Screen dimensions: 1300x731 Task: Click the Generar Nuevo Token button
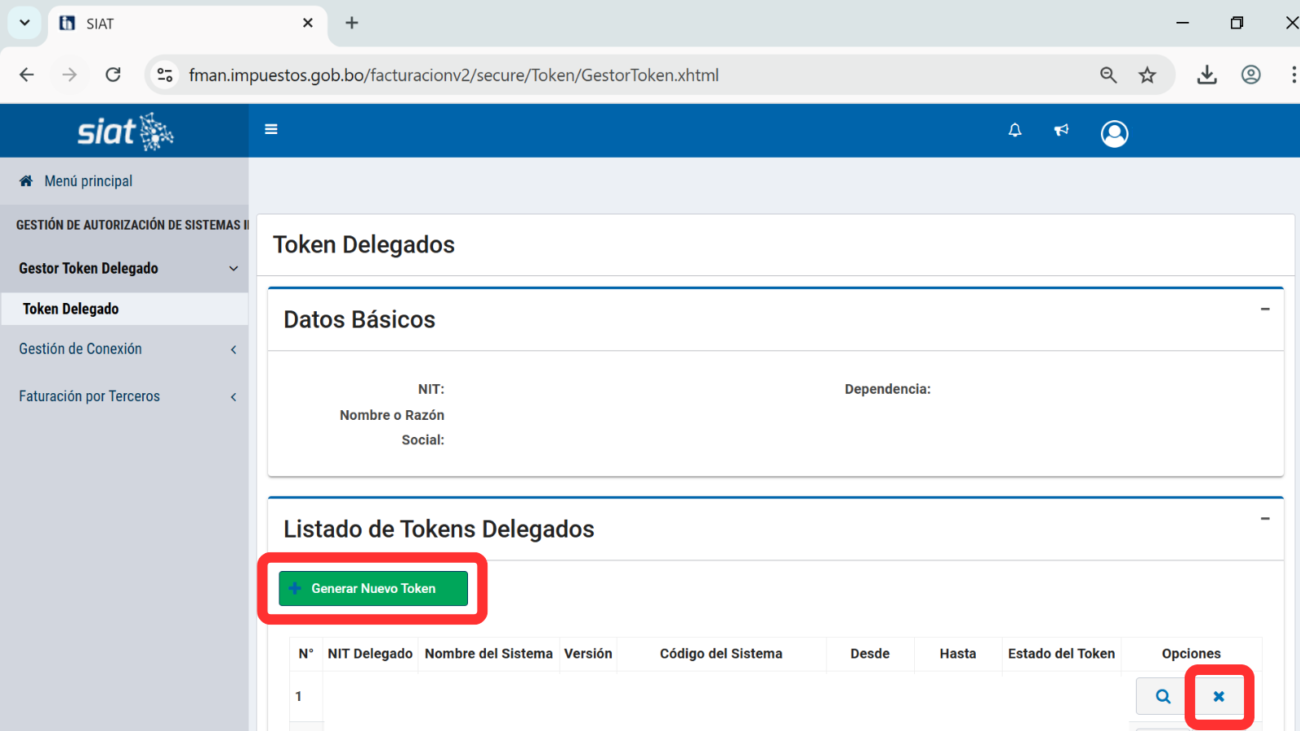pos(373,589)
